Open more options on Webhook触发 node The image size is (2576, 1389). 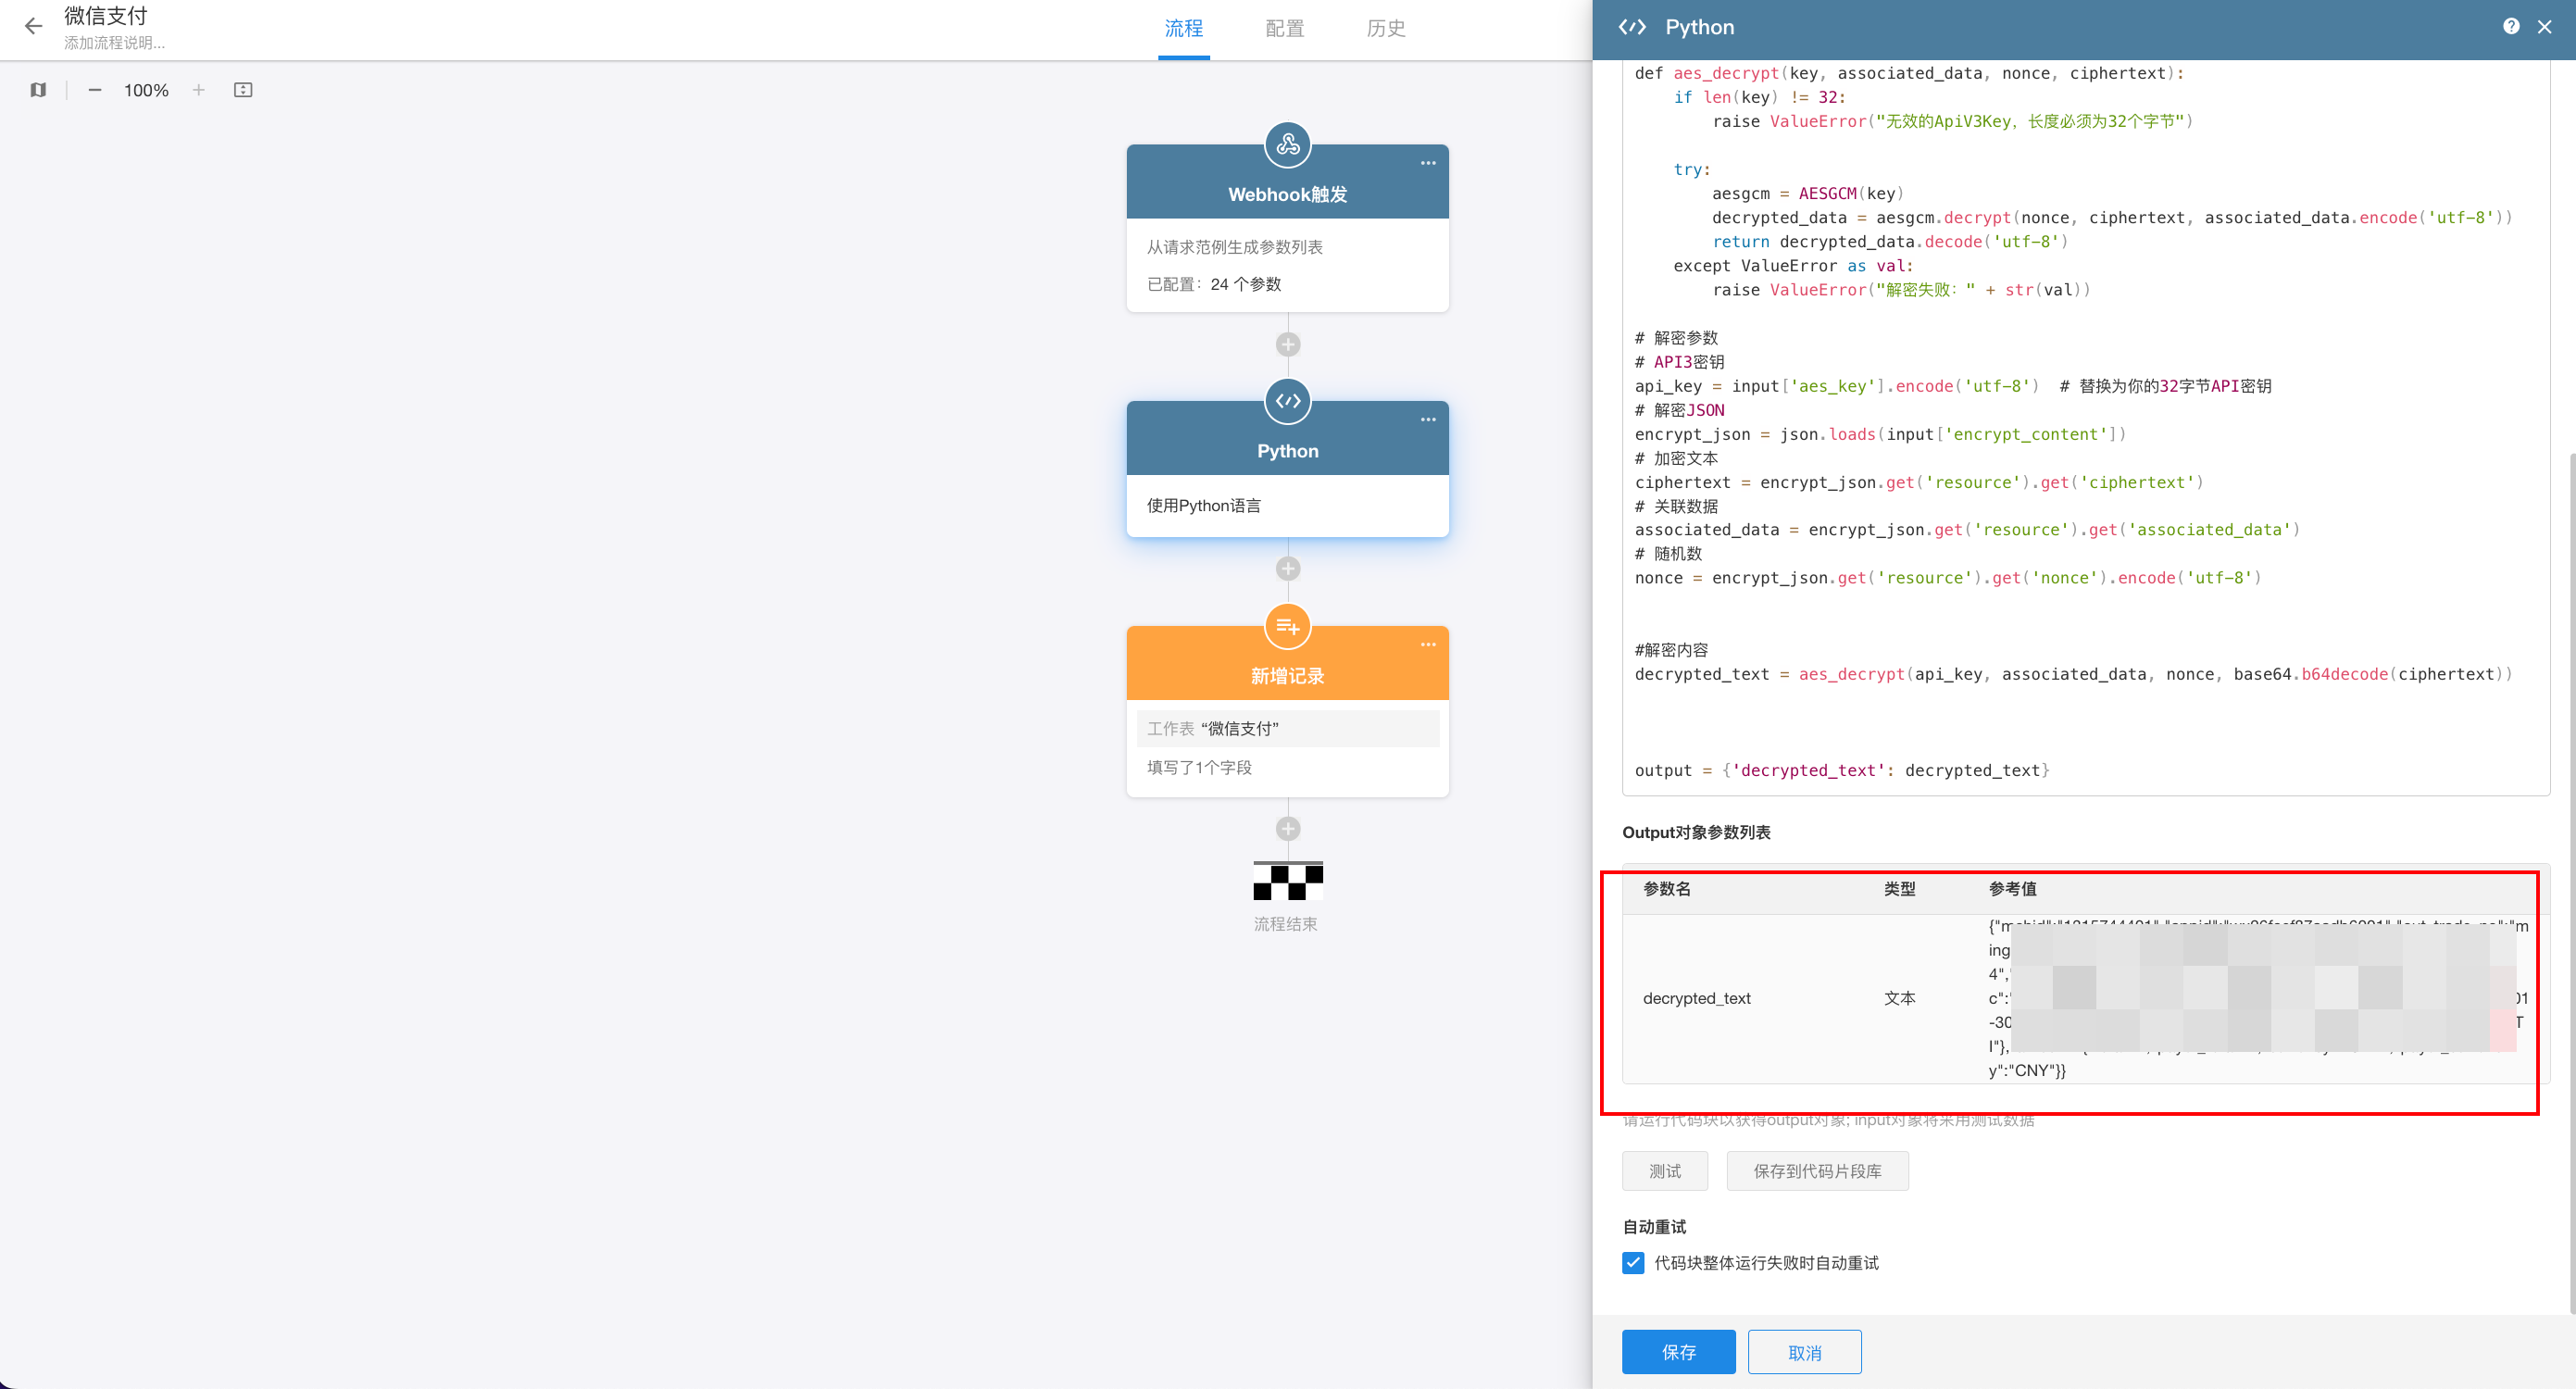point(1427,163)
